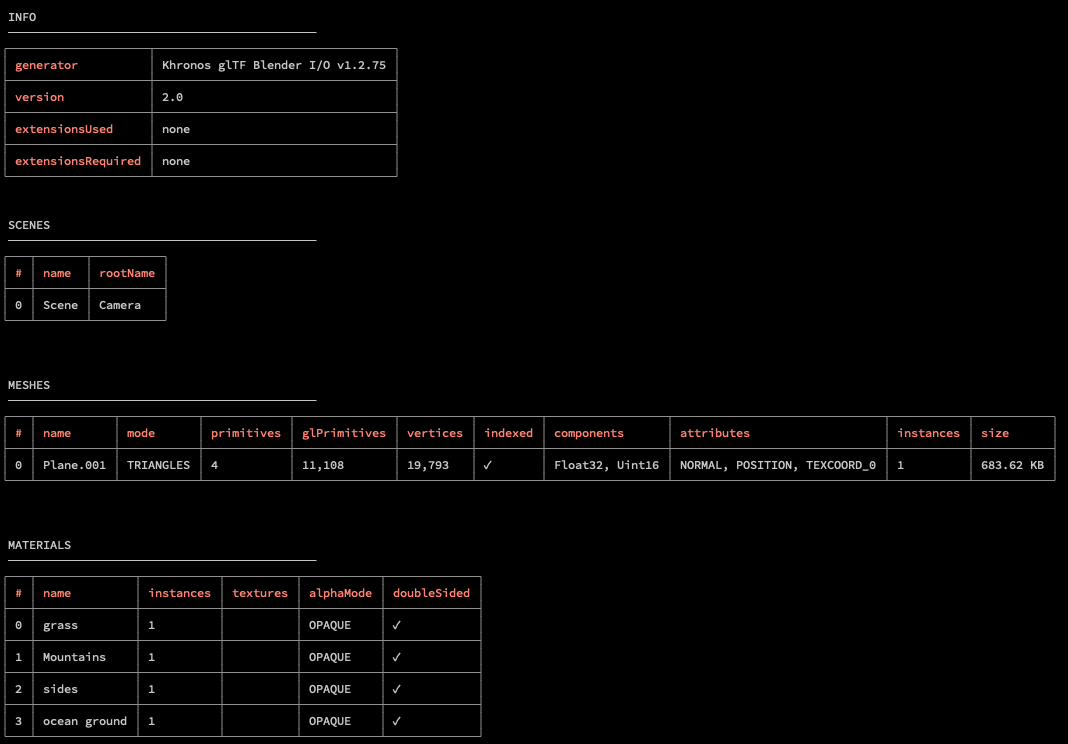
Task: Collapse the SCENES section header
Action: [x=29, y=225]
